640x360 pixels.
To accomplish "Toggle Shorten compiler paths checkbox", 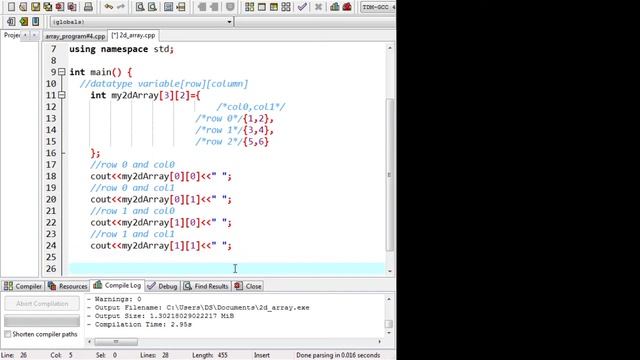I will (7, 334).
